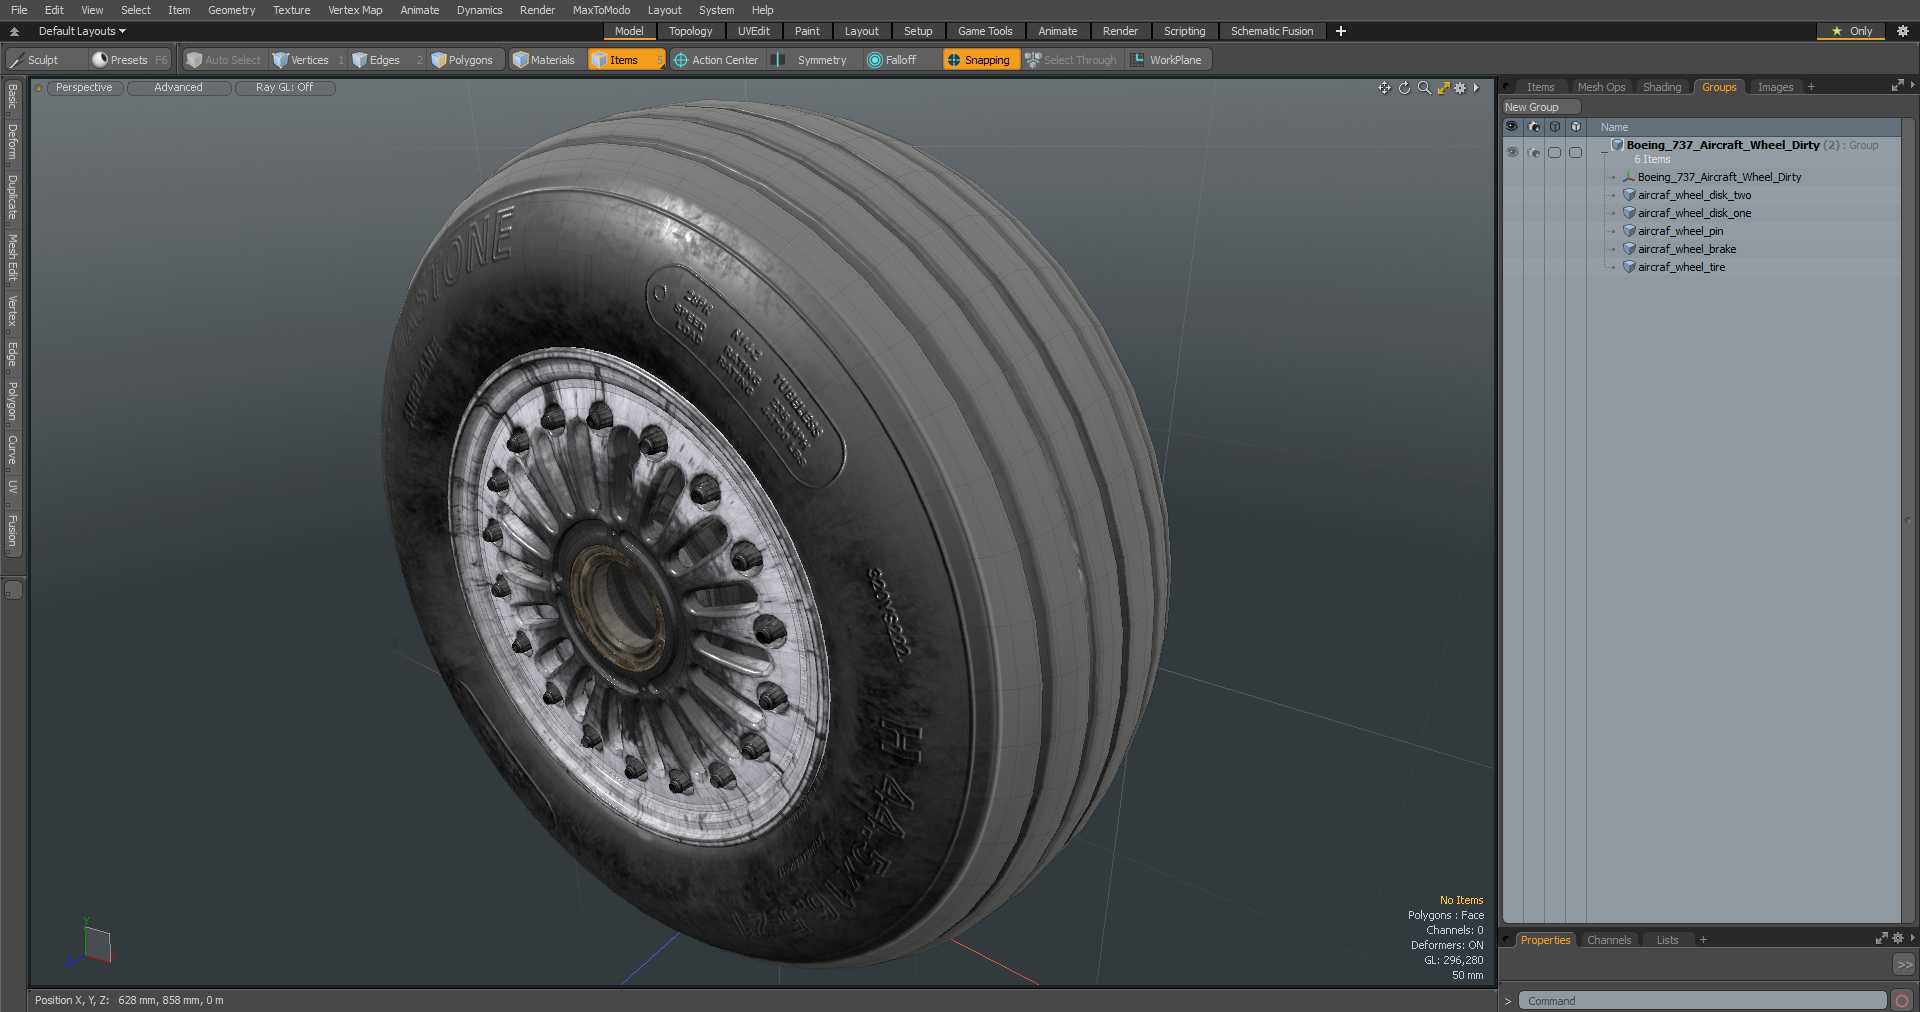Click the WorkPlane button
This screenshot has height=1012, width=1920.
pyautogui.click(x=1167, y=60)
